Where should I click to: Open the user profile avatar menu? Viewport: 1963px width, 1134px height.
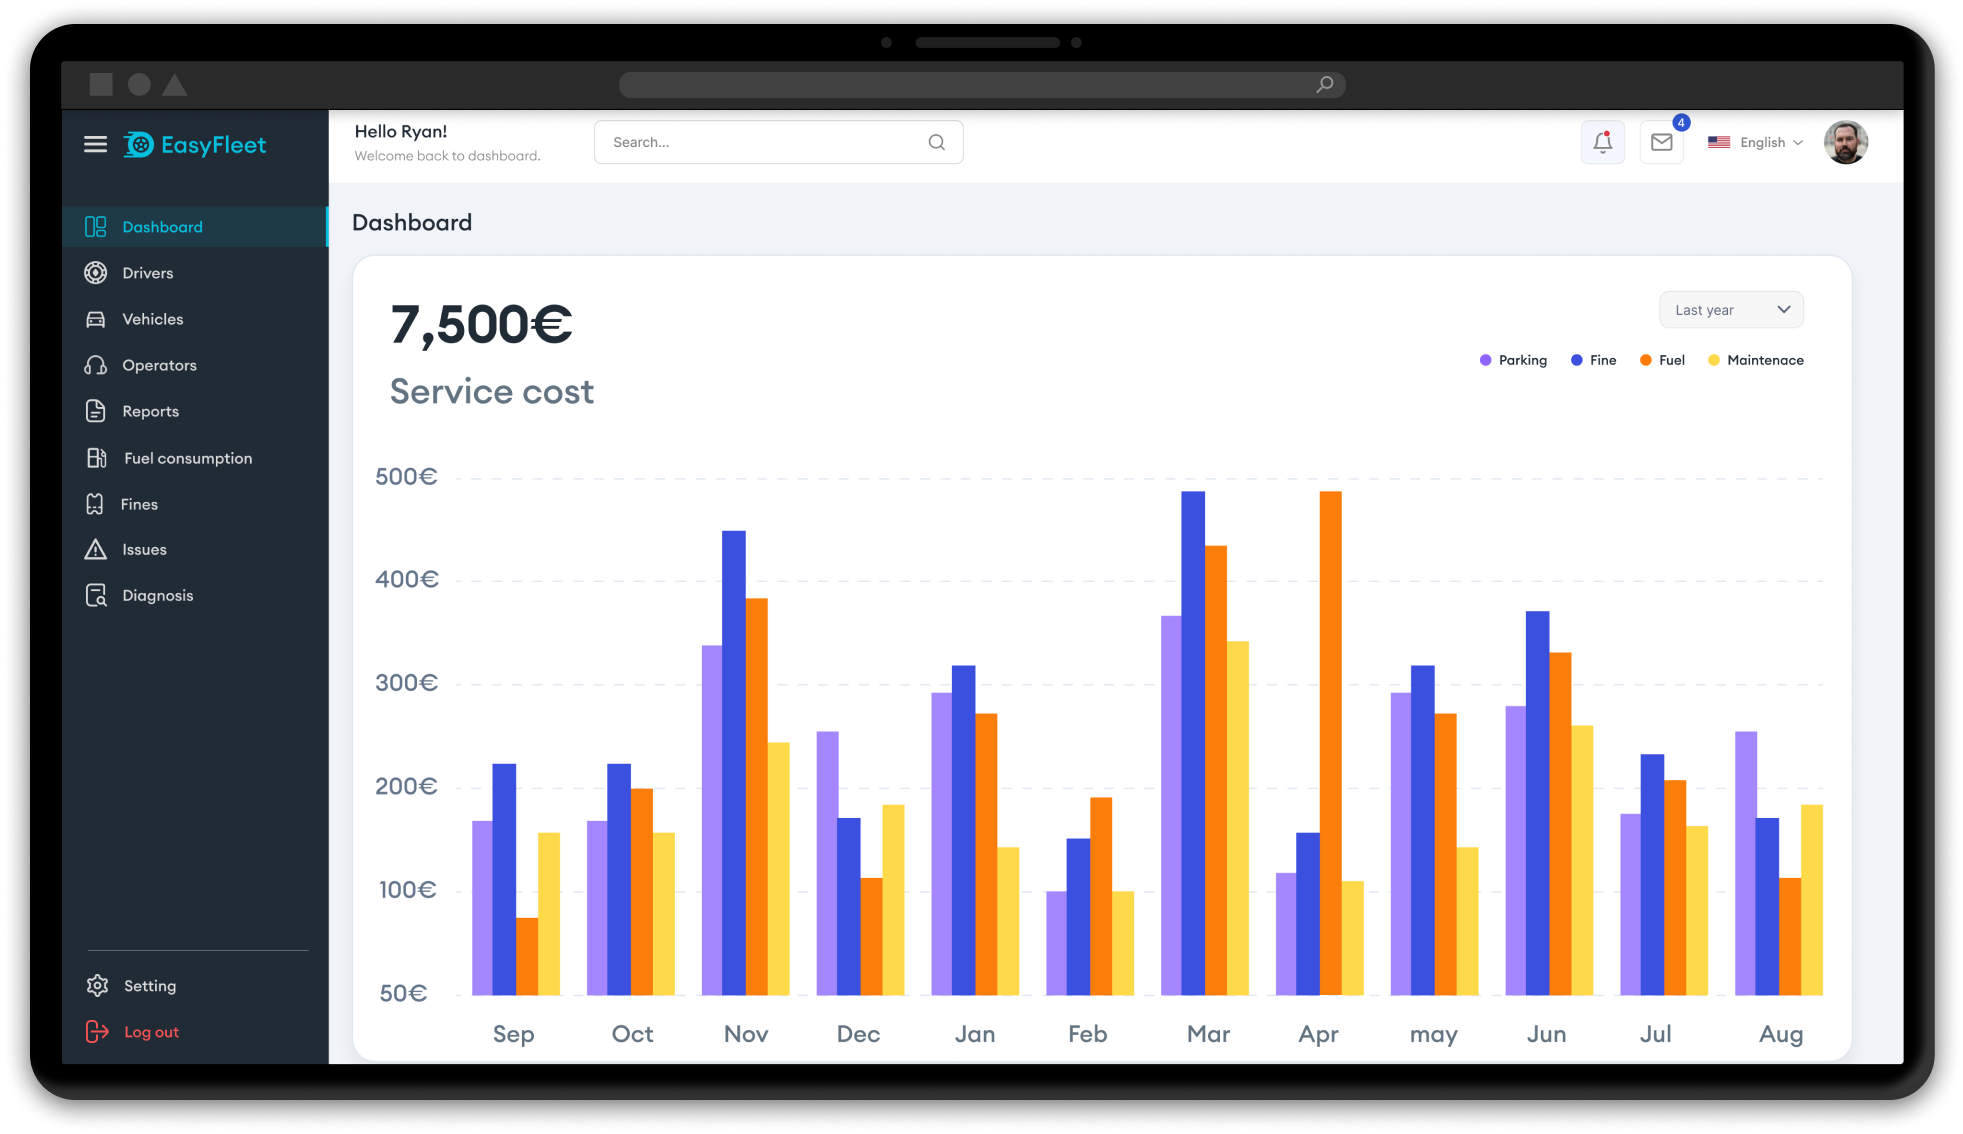click(1845, 142)
